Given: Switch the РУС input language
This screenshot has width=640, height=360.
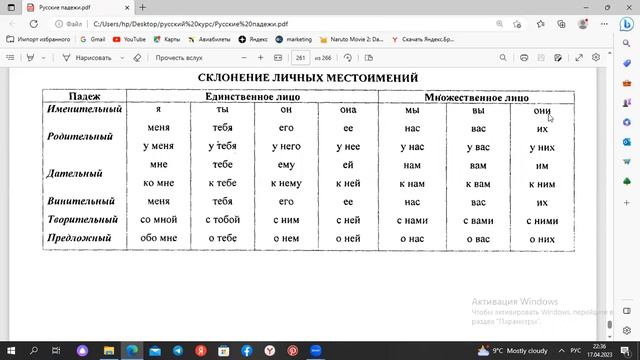Looking at the screenshot, I should pyautogui.click(x=576, y=351).
